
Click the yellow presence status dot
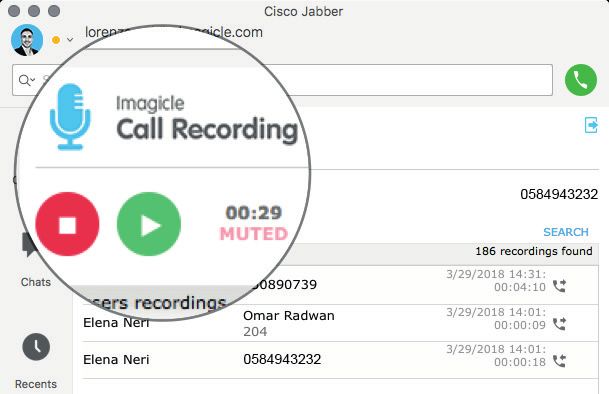point(56,40)
